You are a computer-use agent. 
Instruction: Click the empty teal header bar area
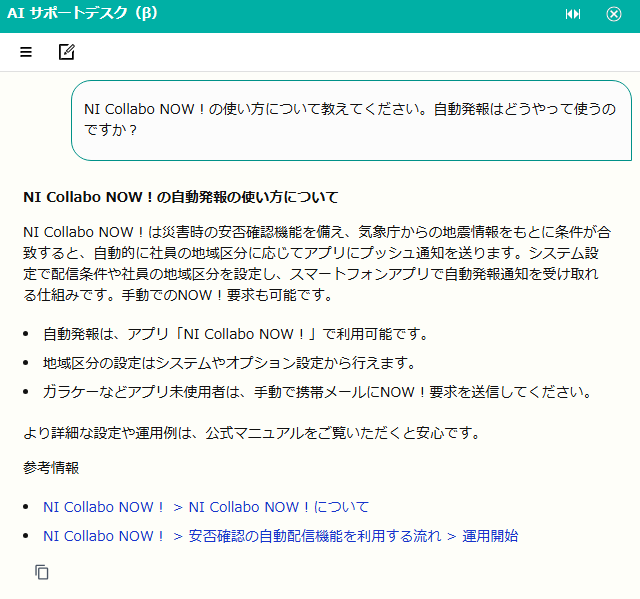pyautogui.click(x=350, y=14)
